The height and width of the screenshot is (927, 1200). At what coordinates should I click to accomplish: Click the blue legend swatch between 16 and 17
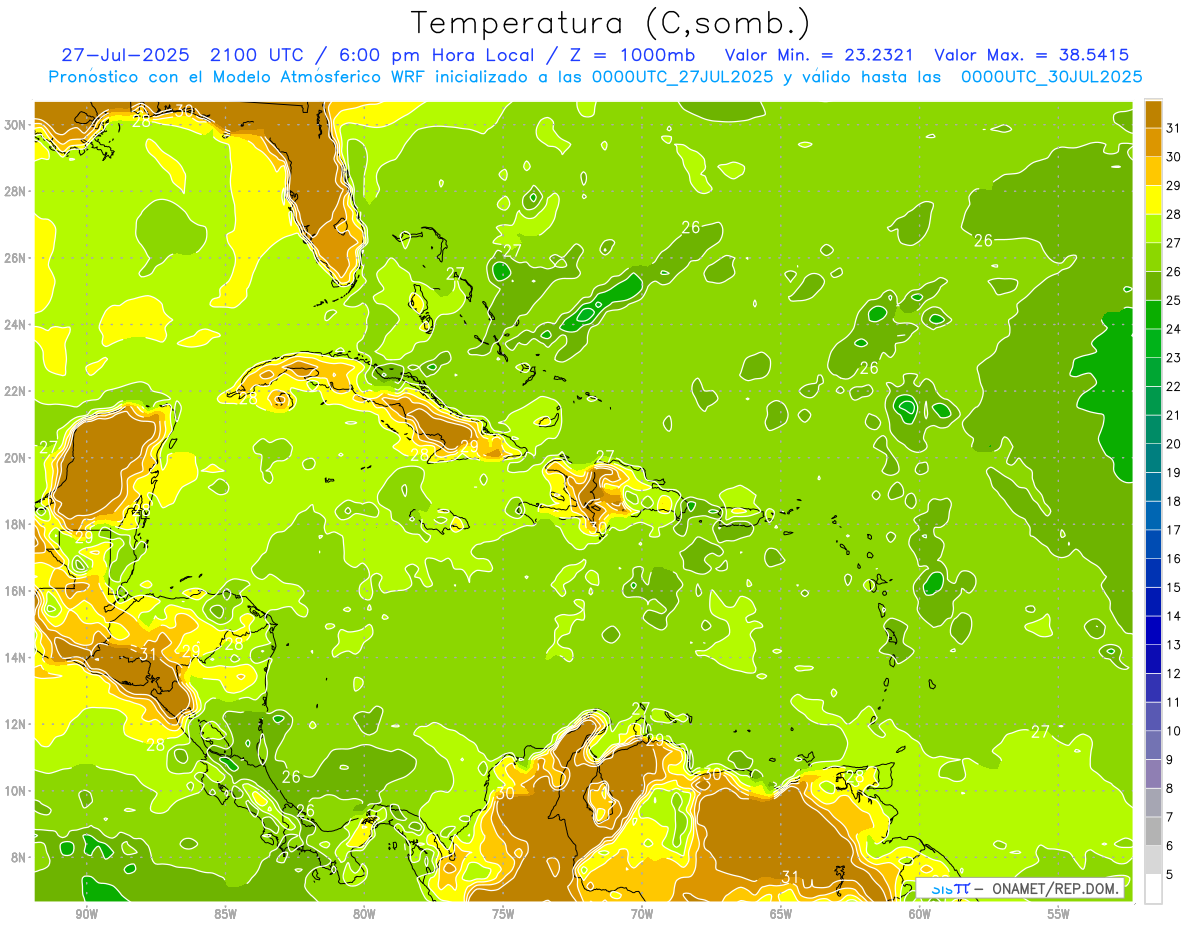[x=1153, y=544]
